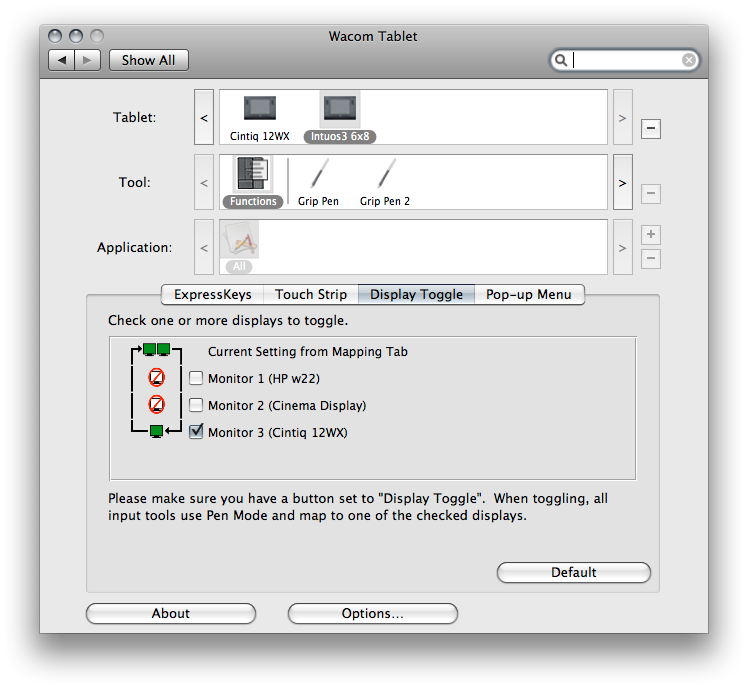Uncheck Monitor 3 (Cintiq 12WX)

pyautogui.click(x=196, y=431)
